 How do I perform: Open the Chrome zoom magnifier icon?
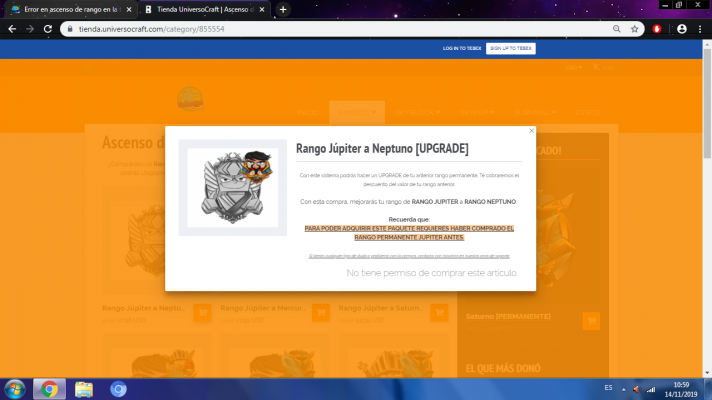(x=617, y=29)
